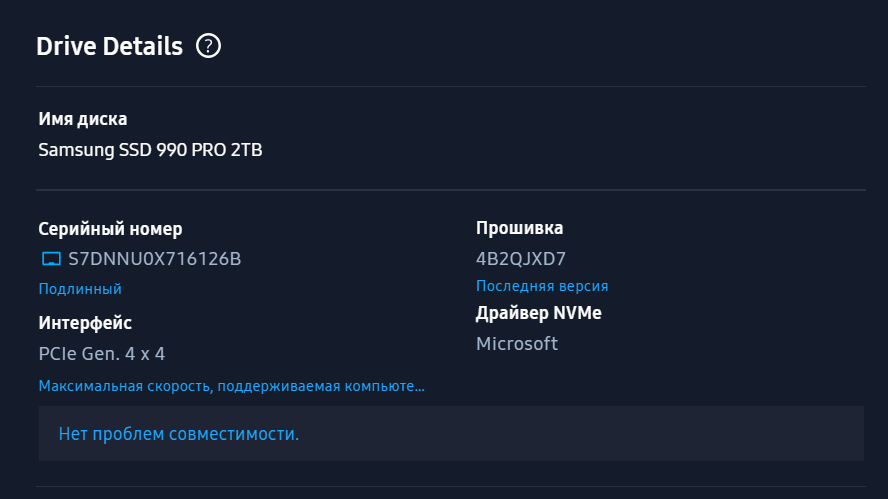This screenshot has height=499, width=888.
Task: Click the divider below the drive name
Action: (x=451, y=189)
